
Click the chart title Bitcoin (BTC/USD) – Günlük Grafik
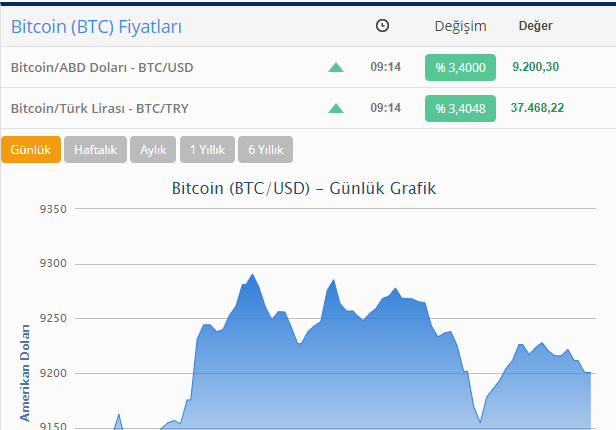[x=304, y=188]
